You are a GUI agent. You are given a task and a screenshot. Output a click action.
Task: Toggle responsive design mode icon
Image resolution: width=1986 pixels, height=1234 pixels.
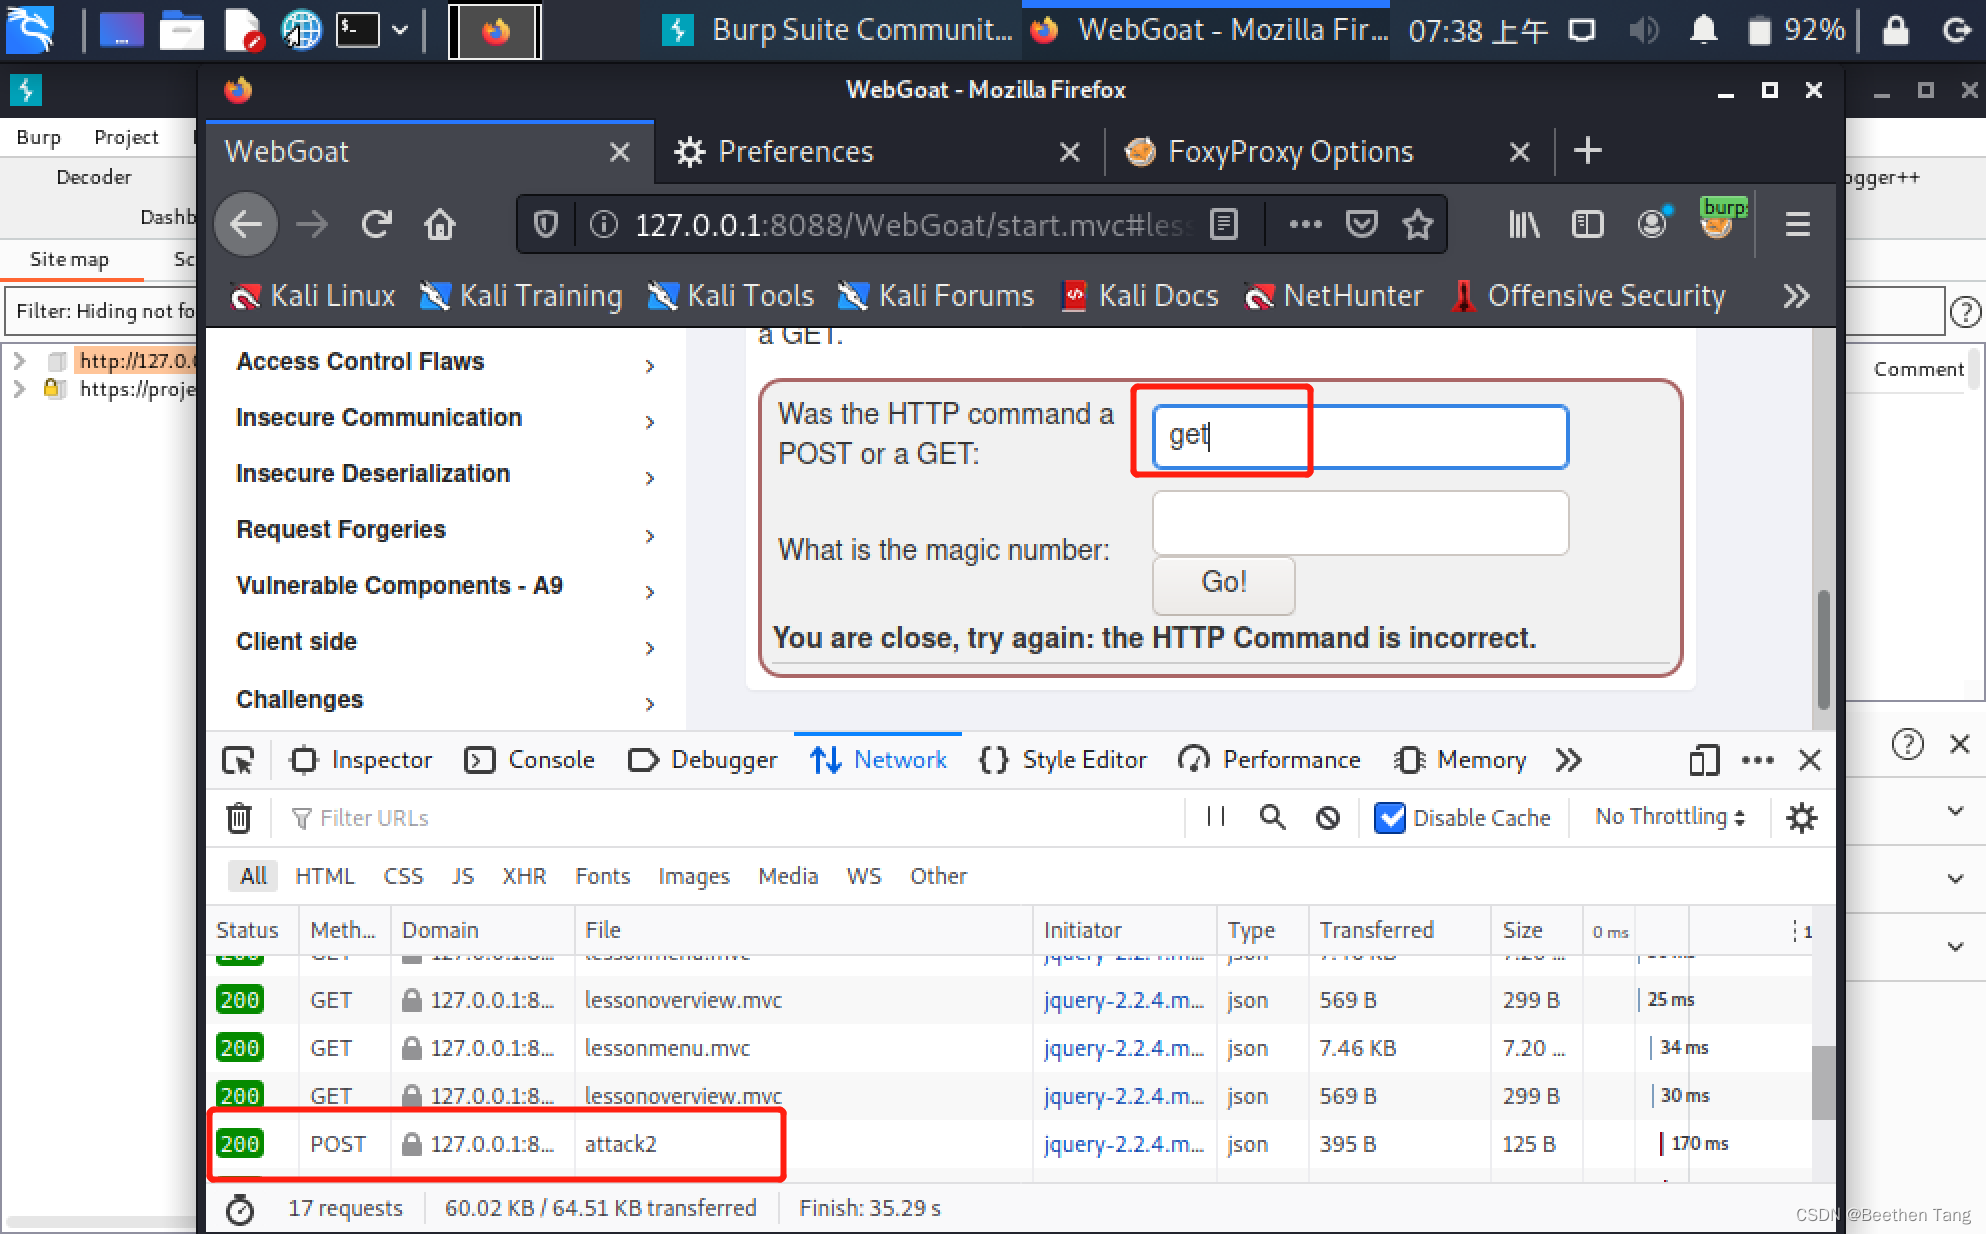[1703, 760]
